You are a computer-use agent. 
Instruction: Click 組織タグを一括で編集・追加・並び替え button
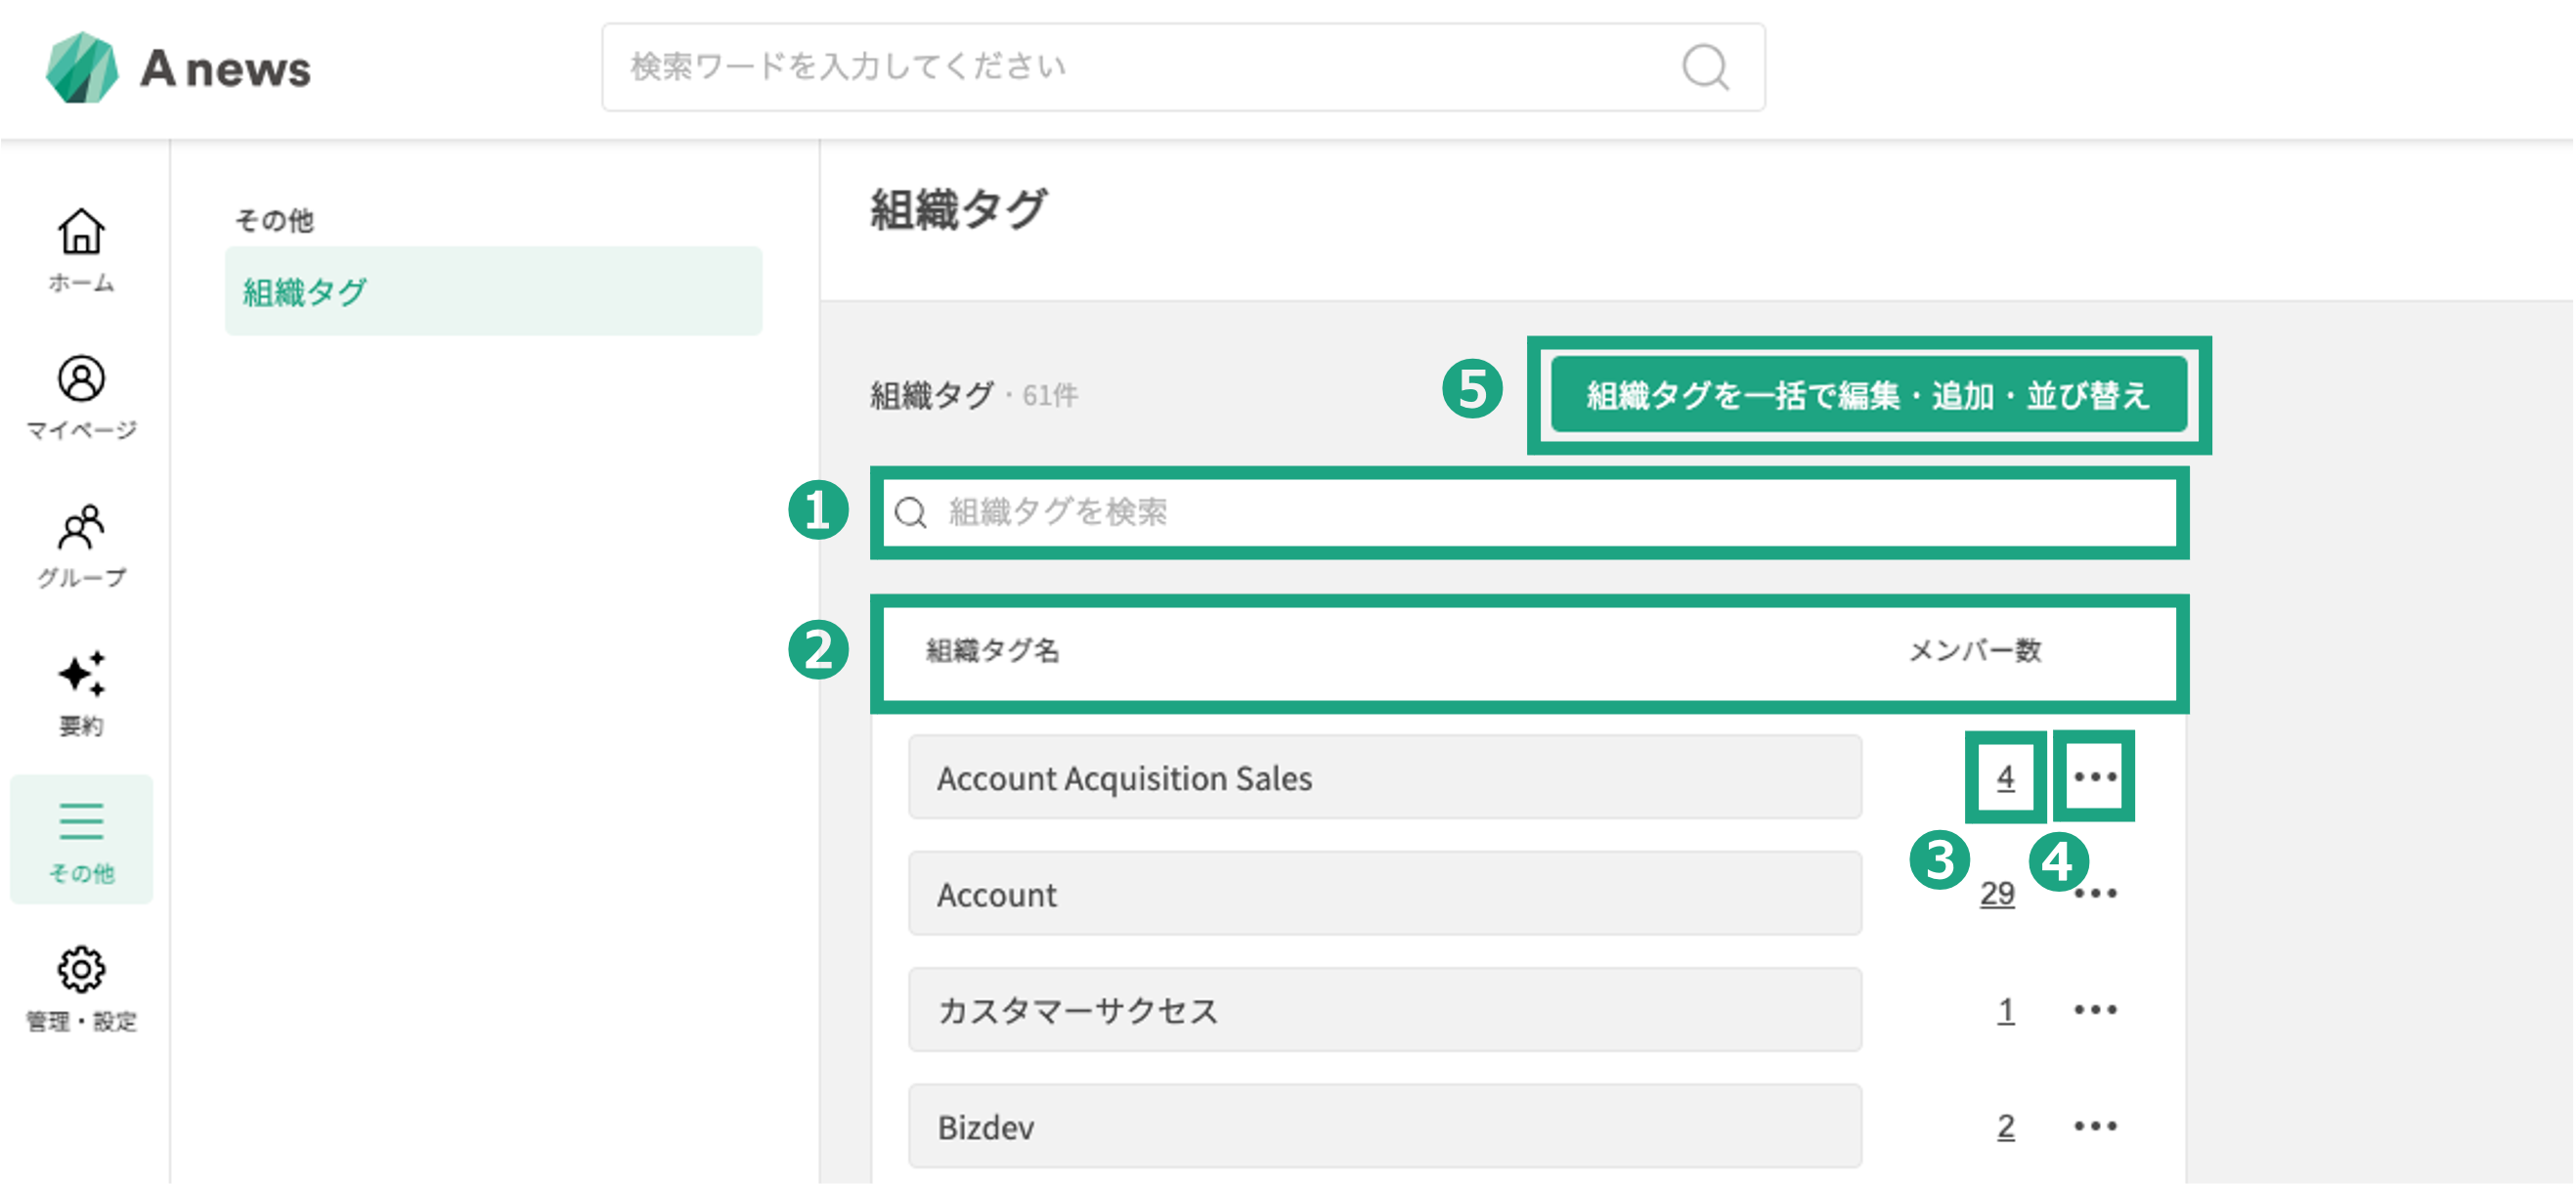pyautogui.click(x=1868, y=395)
